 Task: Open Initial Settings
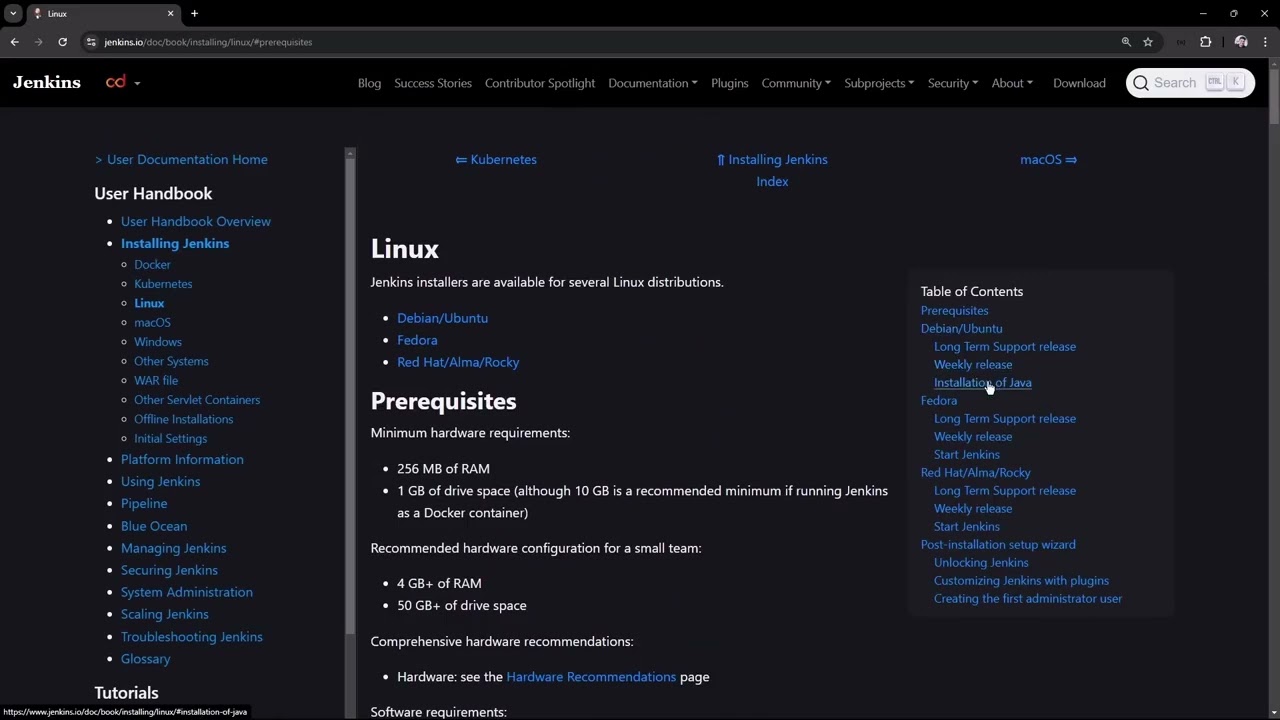click(x=171, y=438)
